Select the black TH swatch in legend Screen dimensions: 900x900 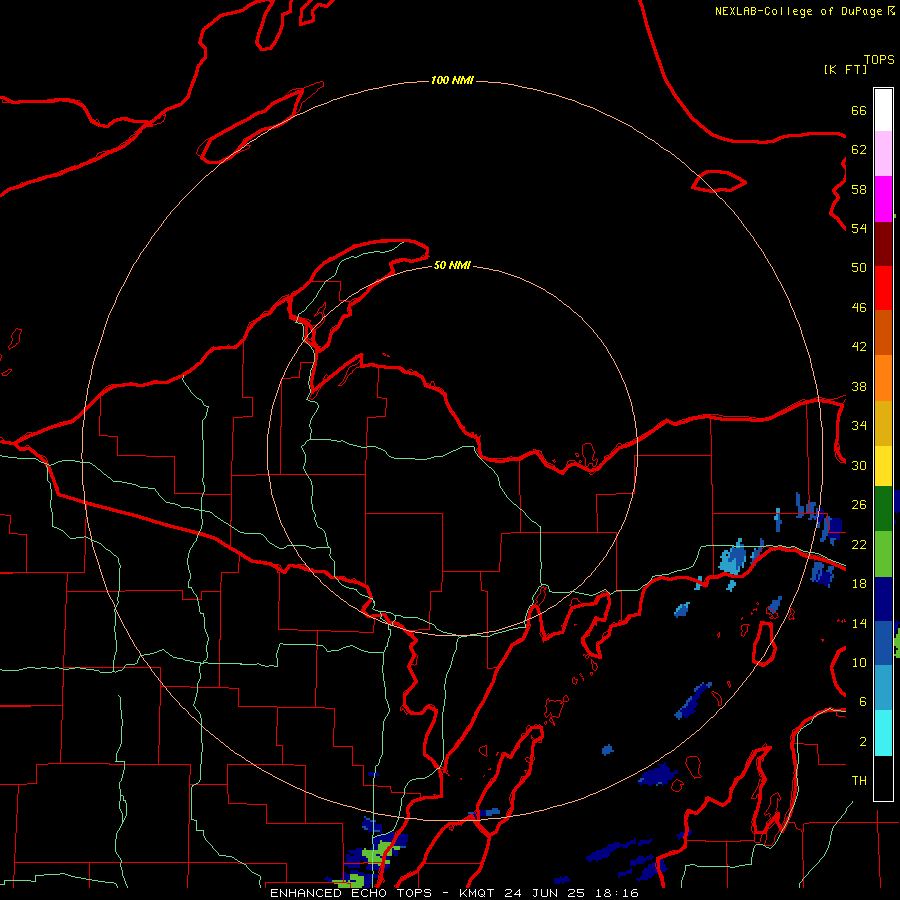[883, 778]
